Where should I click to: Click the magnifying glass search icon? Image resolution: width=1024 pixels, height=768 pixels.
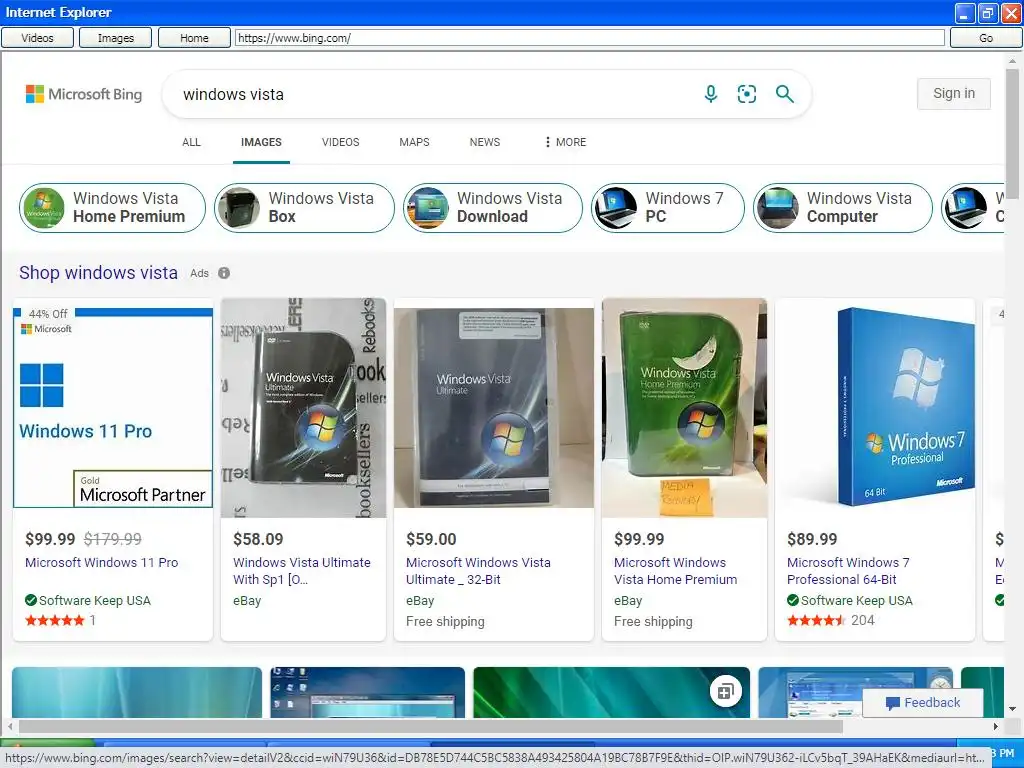[784, 94]
